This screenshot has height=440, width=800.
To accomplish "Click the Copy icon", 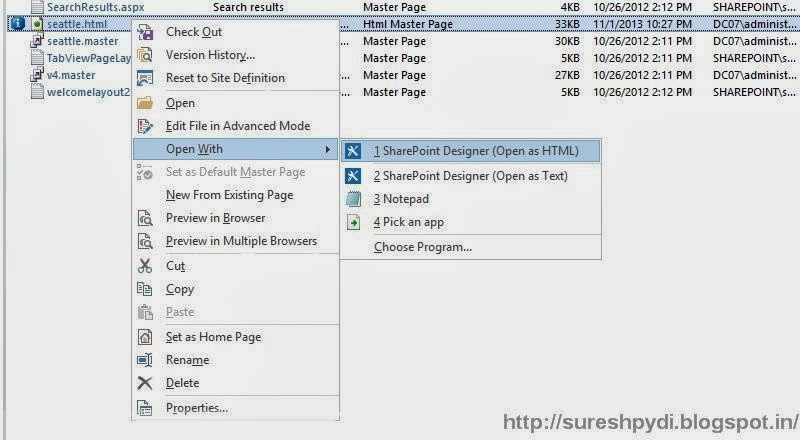I will [x=145, y=289].
